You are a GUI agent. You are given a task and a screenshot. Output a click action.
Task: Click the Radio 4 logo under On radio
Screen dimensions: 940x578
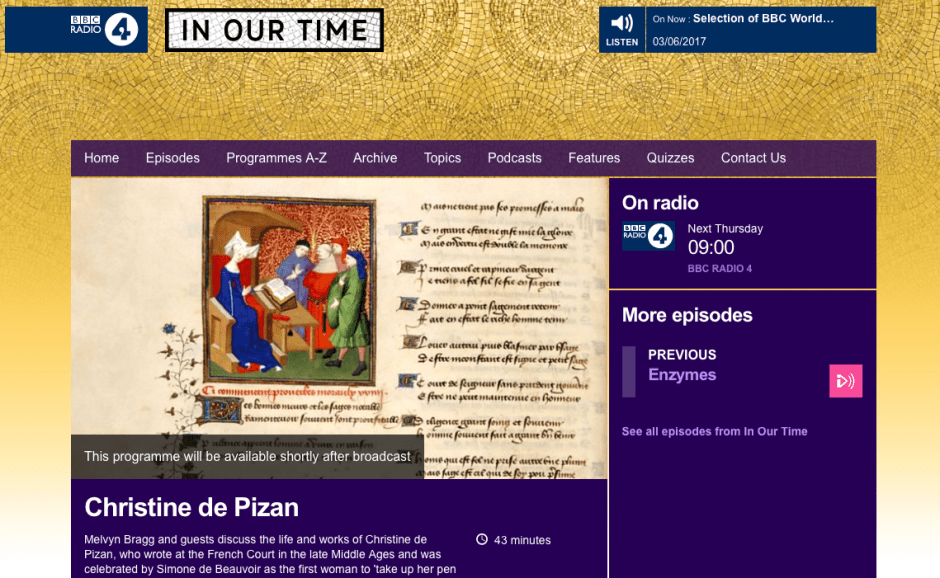648,236
